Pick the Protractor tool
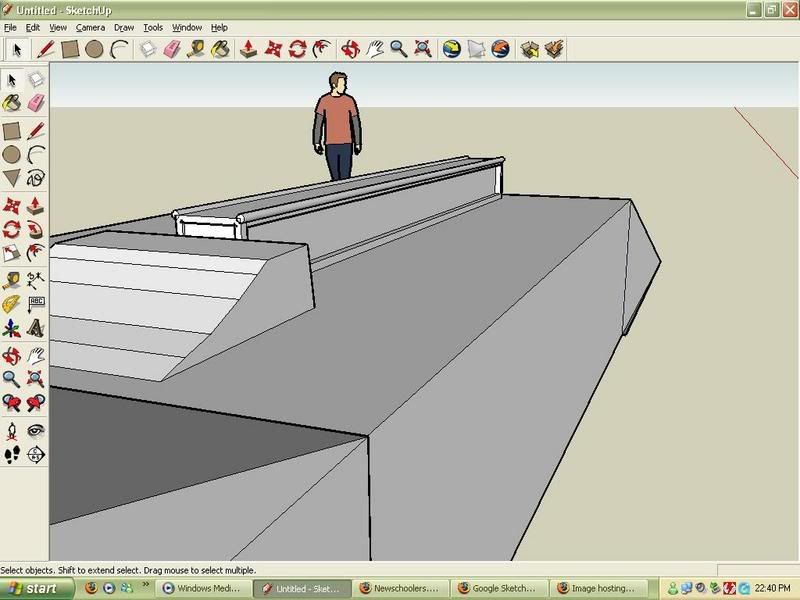The image size is (800, 600). tap(12, 303)
